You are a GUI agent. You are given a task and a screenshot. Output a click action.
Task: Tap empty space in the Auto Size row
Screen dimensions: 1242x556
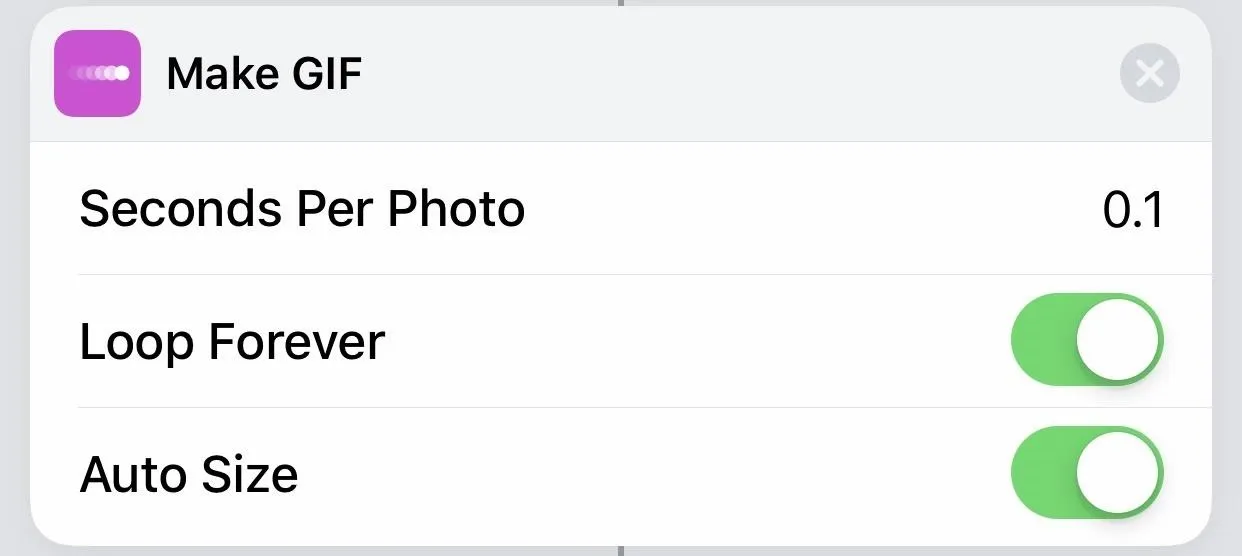coord(650,474)
